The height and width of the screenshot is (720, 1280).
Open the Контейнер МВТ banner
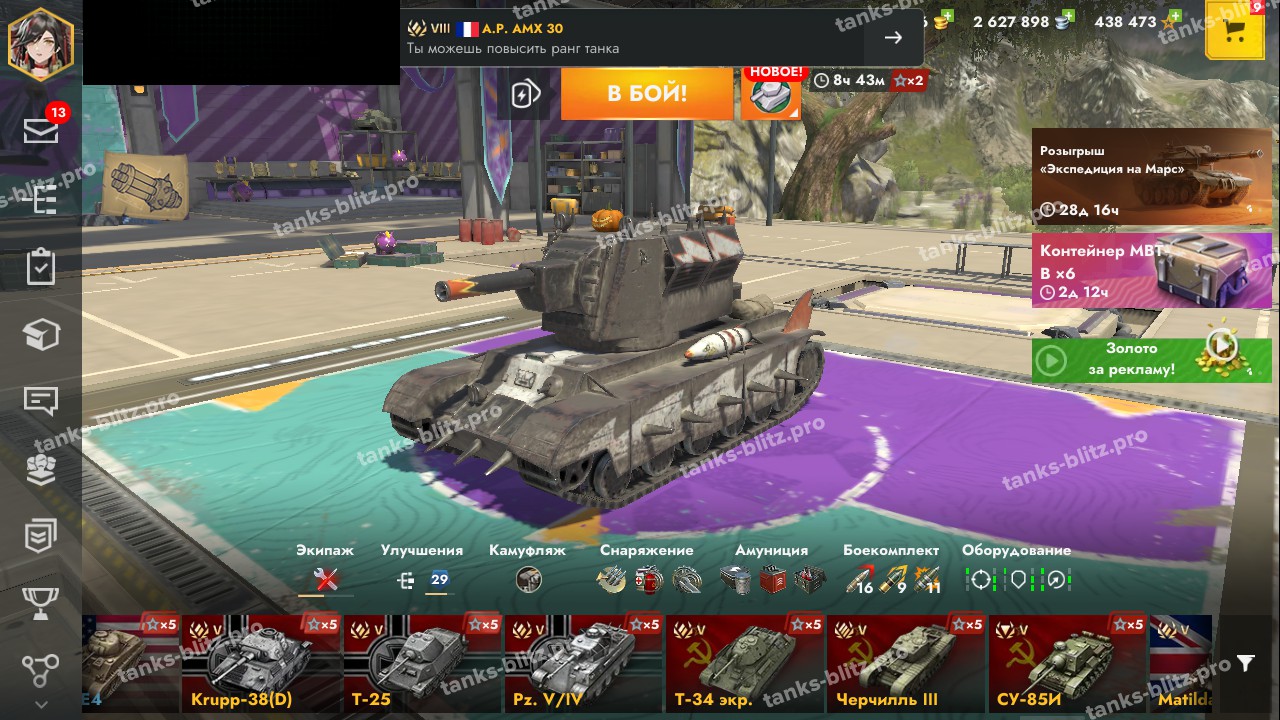(1152, 270)
